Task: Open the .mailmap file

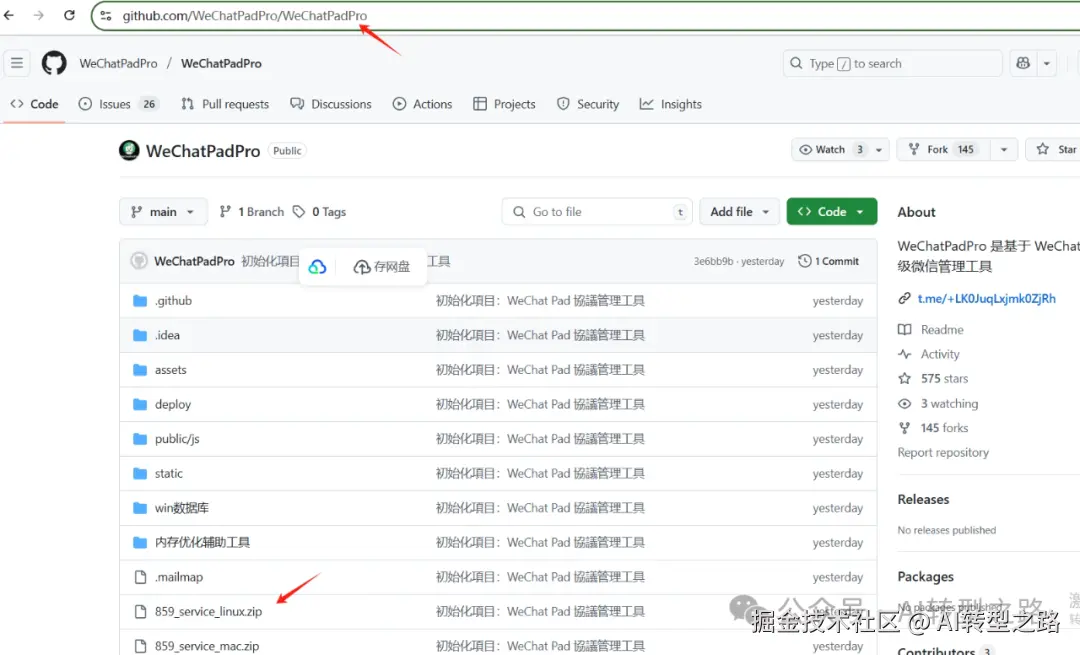Action: [179, 576]
